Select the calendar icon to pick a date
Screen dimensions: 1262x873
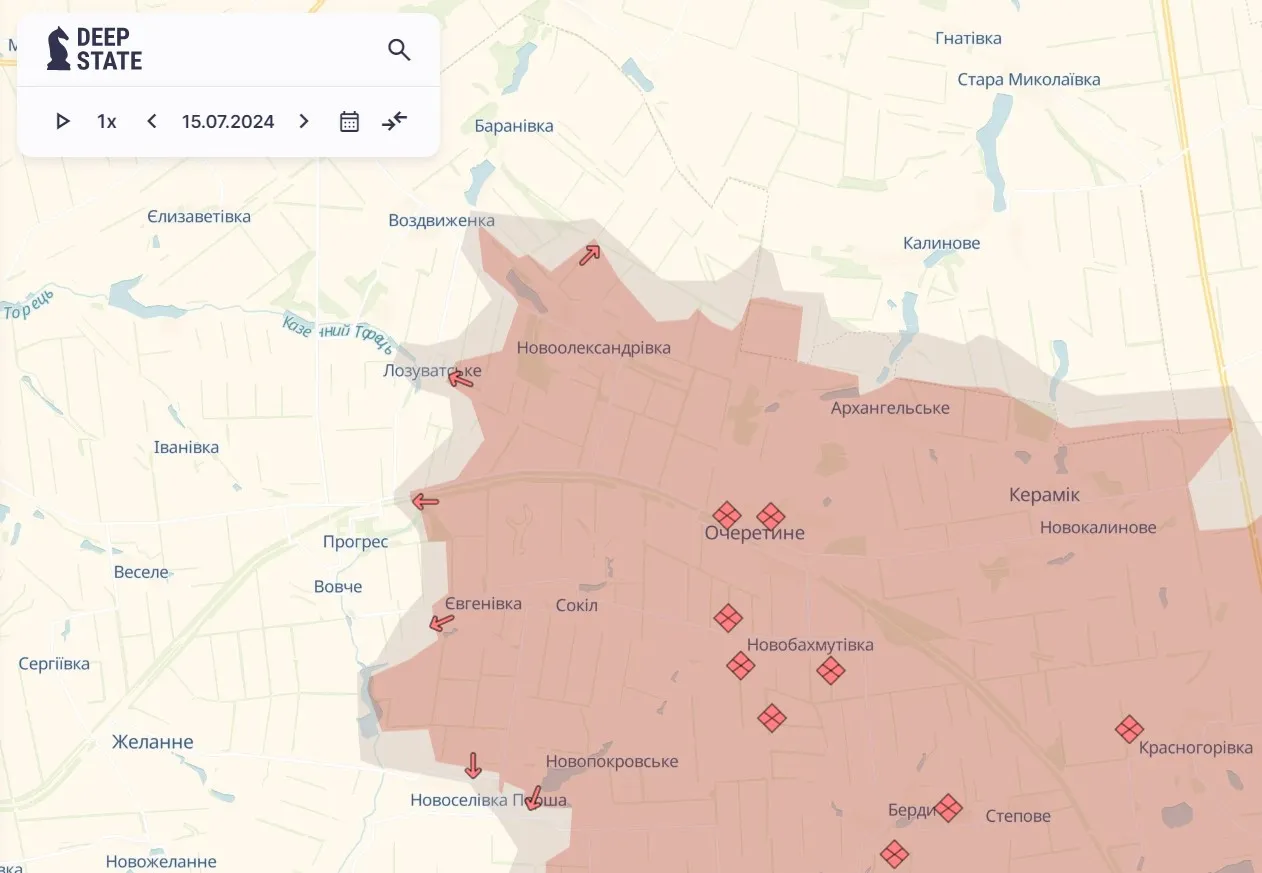tap(348, 121)
